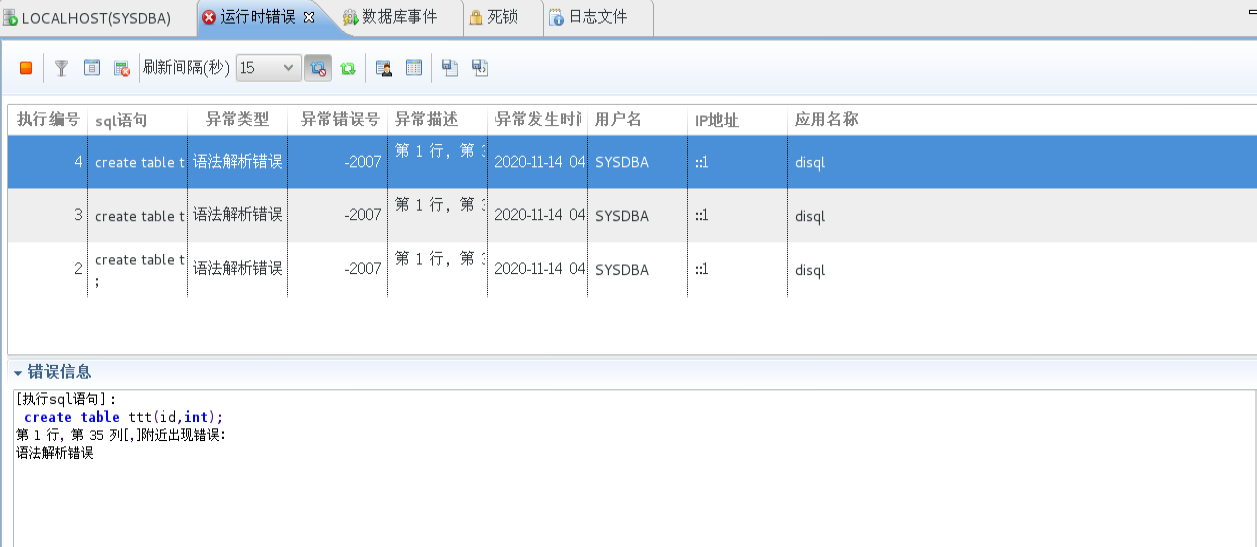Select the row with 执行编号 2
This screenshot has width=1257, height=547.
[632, 270]
